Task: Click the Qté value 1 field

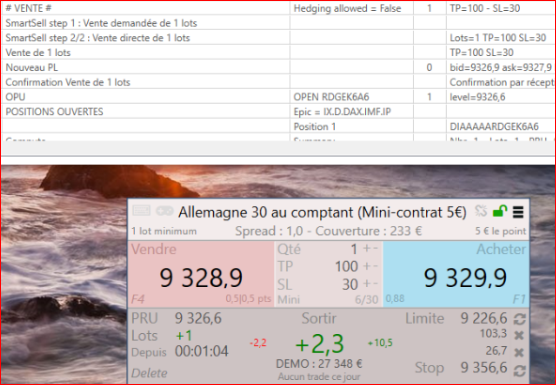Action: [354, 249]
